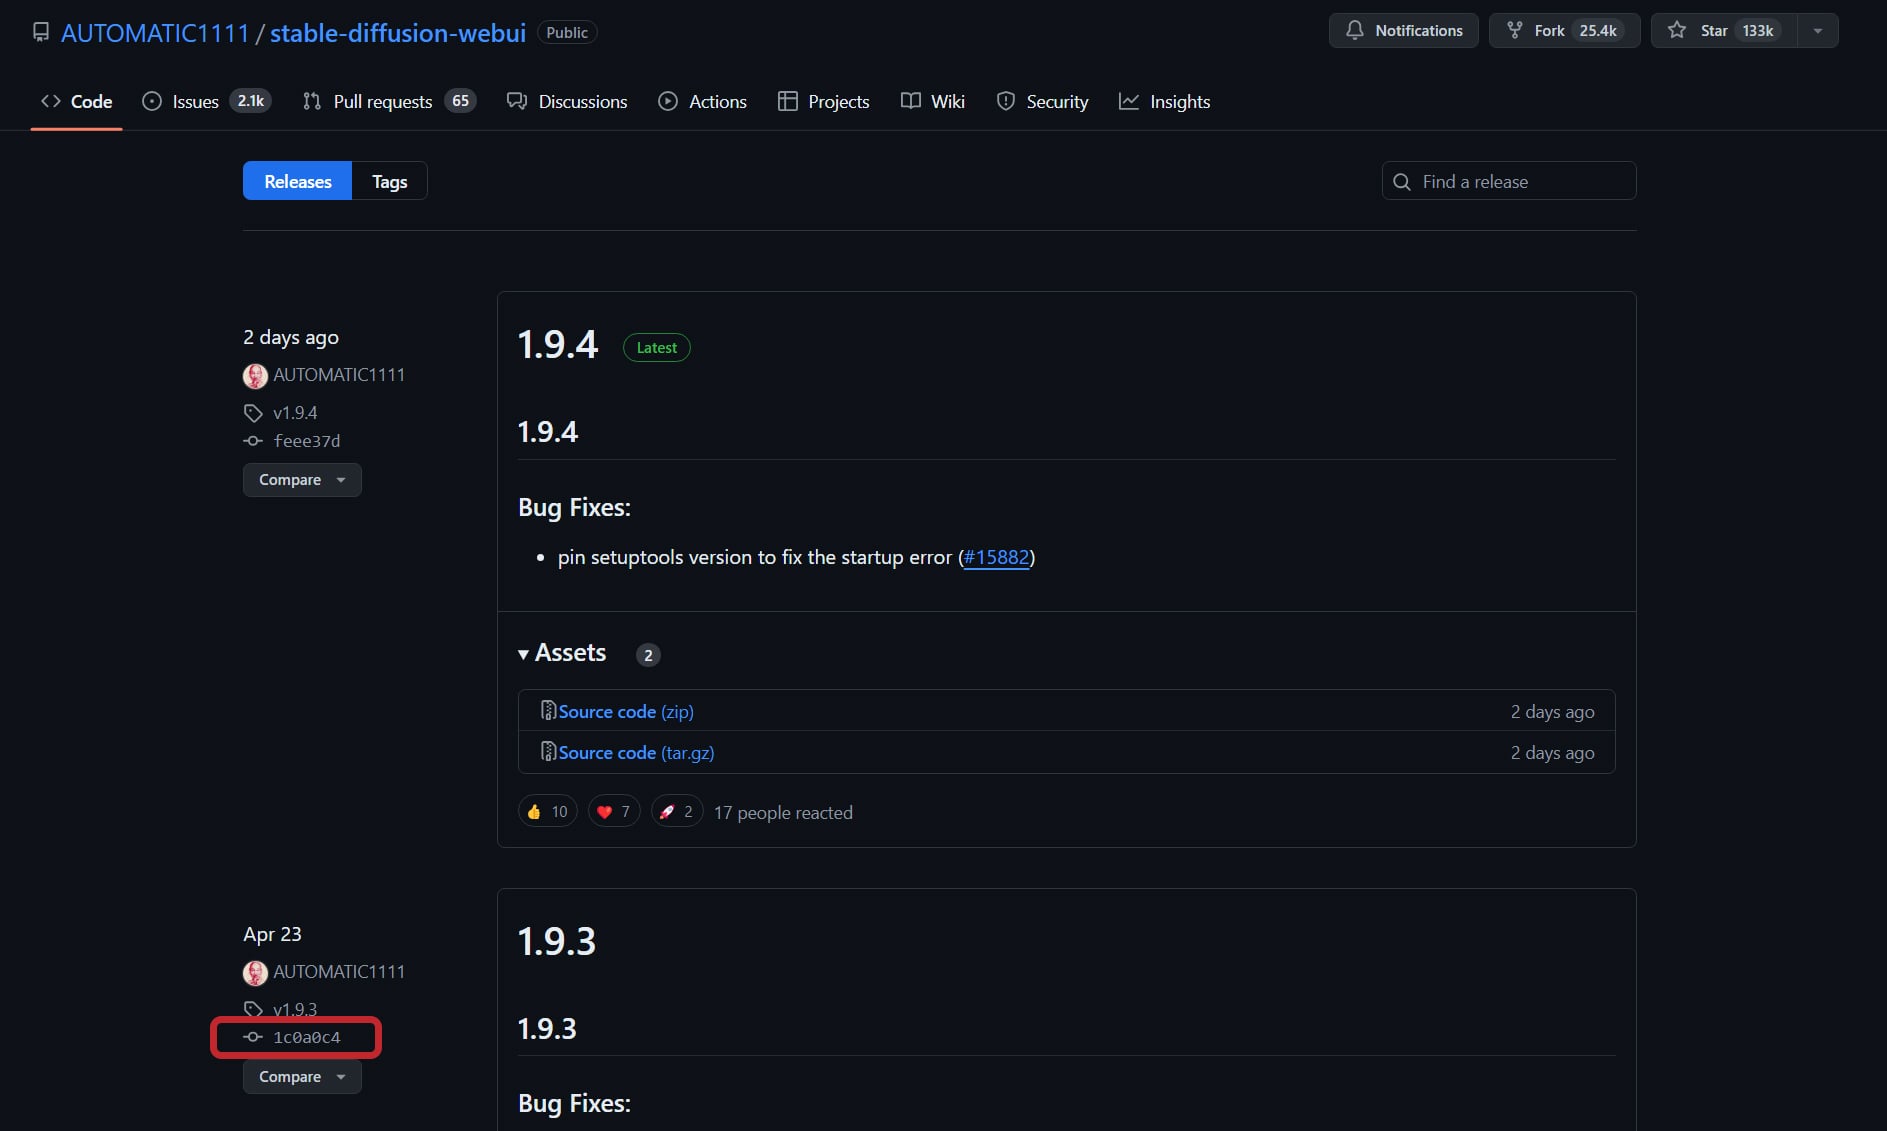This screenshot has height=1131, width=1887.
Task: Click the thumbs up reaction with 10
Action: [x=547, y=812]
